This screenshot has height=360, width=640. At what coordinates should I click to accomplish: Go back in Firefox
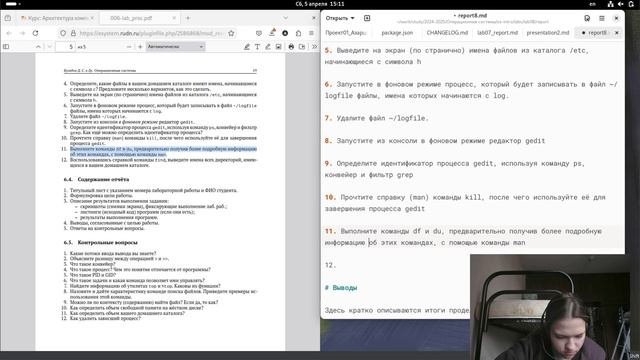point(9,33)
